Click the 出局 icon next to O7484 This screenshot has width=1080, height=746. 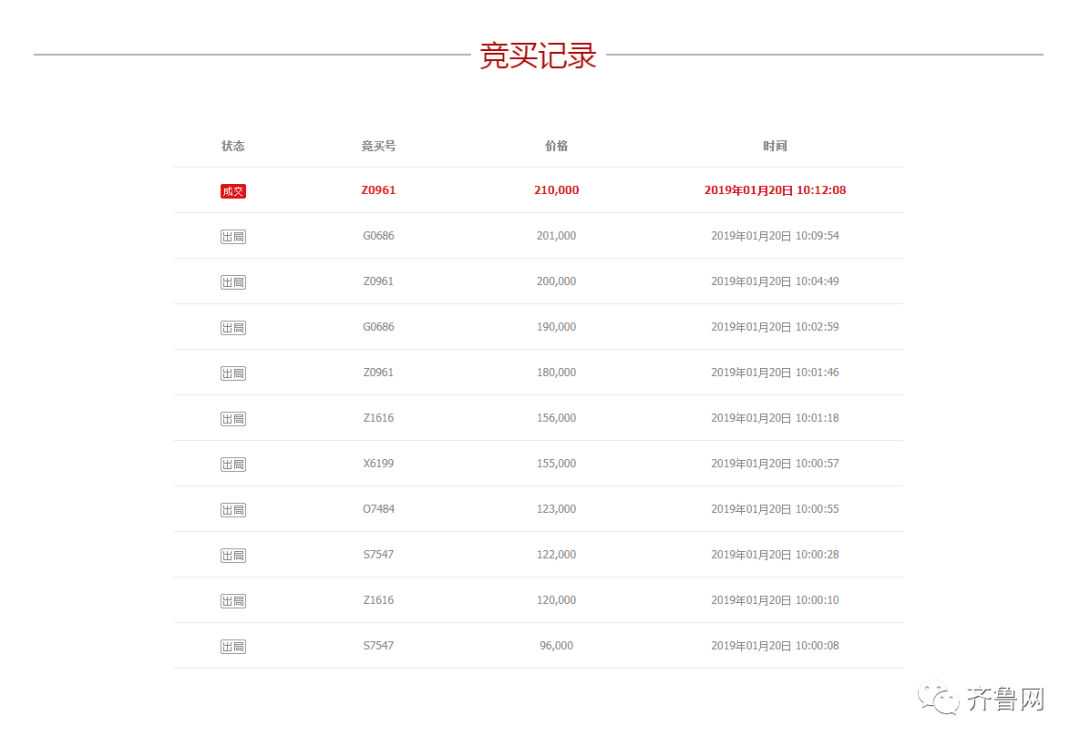pyautogui.click(x=233, y=509)
